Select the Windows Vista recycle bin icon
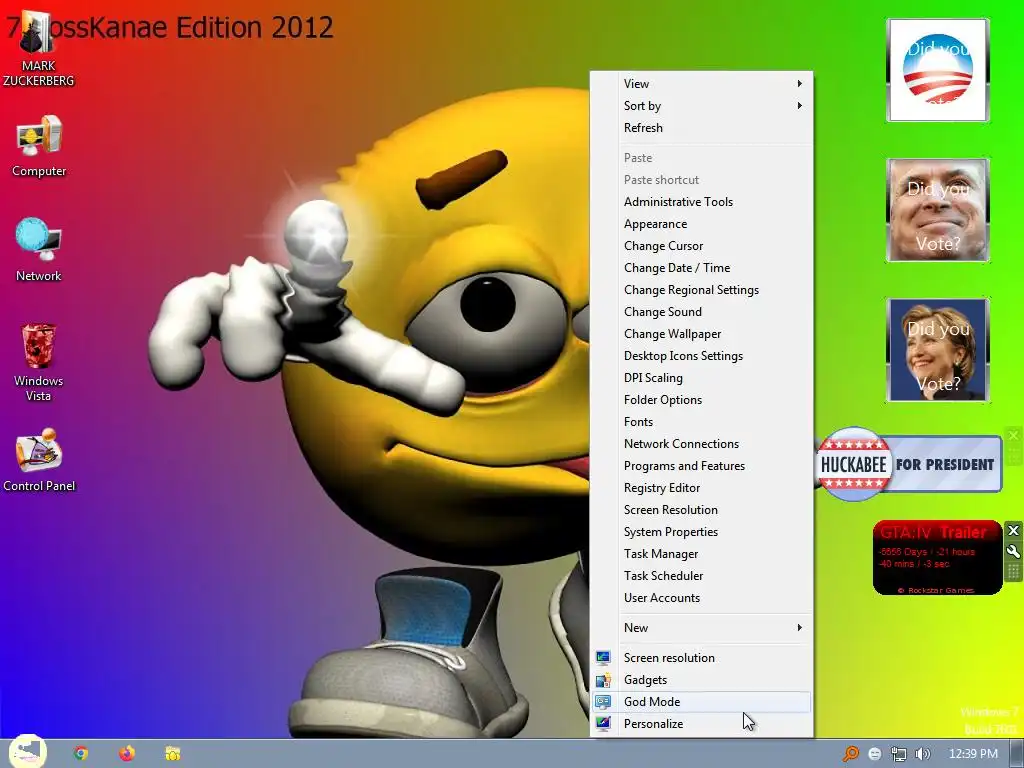Screen dimensions: 1024x768 39,362
